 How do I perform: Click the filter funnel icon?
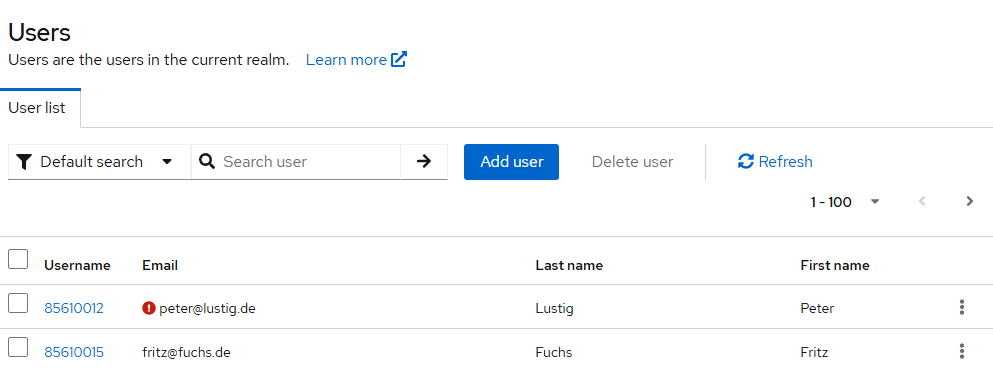click(x=24, y=162)
